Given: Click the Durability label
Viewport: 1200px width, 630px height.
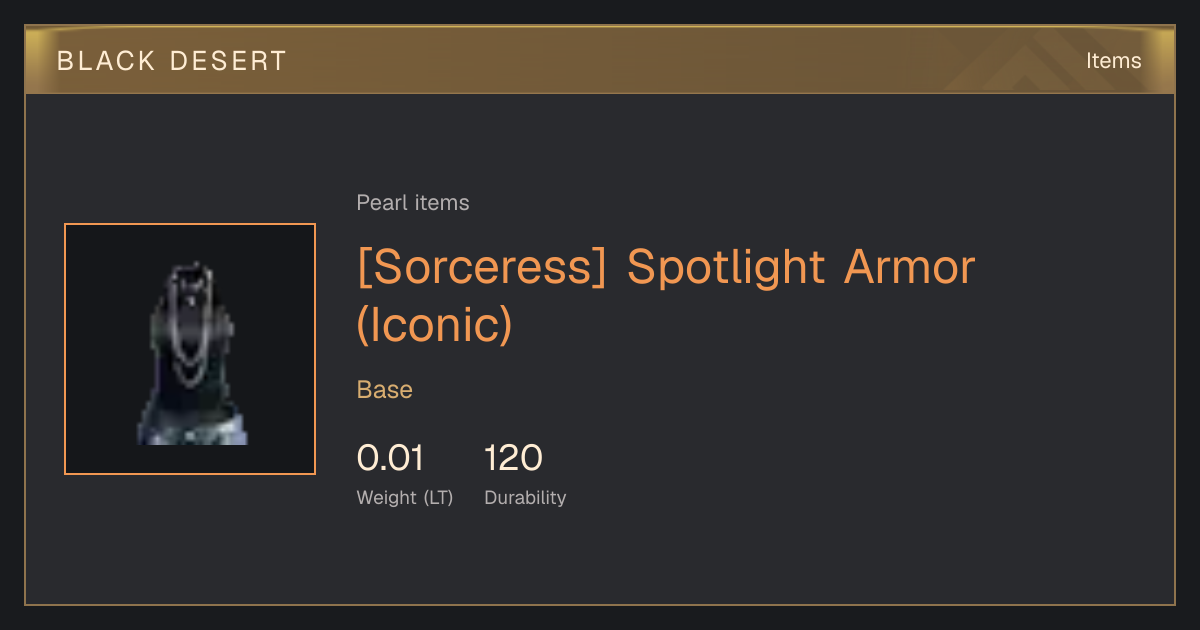Looking at the screenshot, I should point(525,497).
